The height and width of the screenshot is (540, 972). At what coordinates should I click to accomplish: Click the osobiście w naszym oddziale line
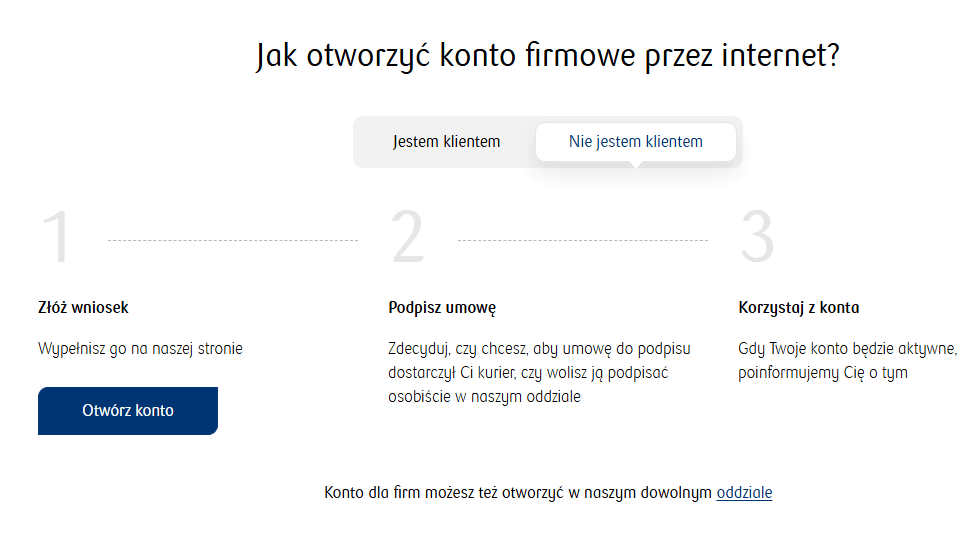pyautogui.click(x=484, y=397)
